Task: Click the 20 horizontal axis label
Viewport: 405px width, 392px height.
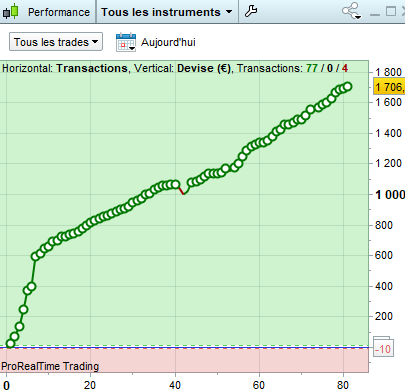Action: coord(90,385)
